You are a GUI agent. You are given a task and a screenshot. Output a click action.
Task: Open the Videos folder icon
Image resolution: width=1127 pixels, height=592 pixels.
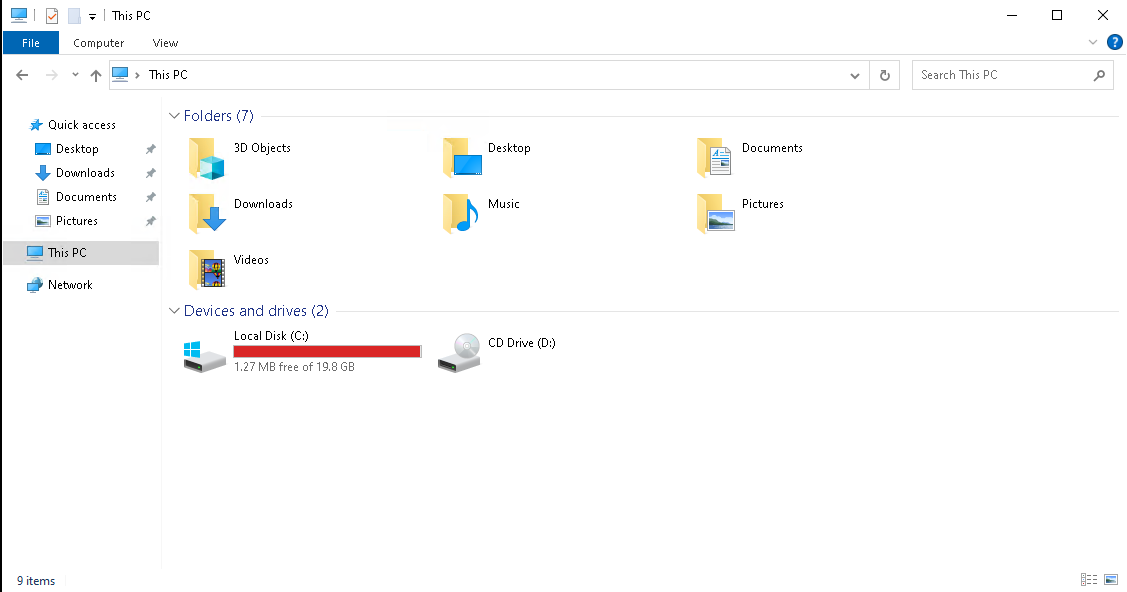click(x=207, y=270)
